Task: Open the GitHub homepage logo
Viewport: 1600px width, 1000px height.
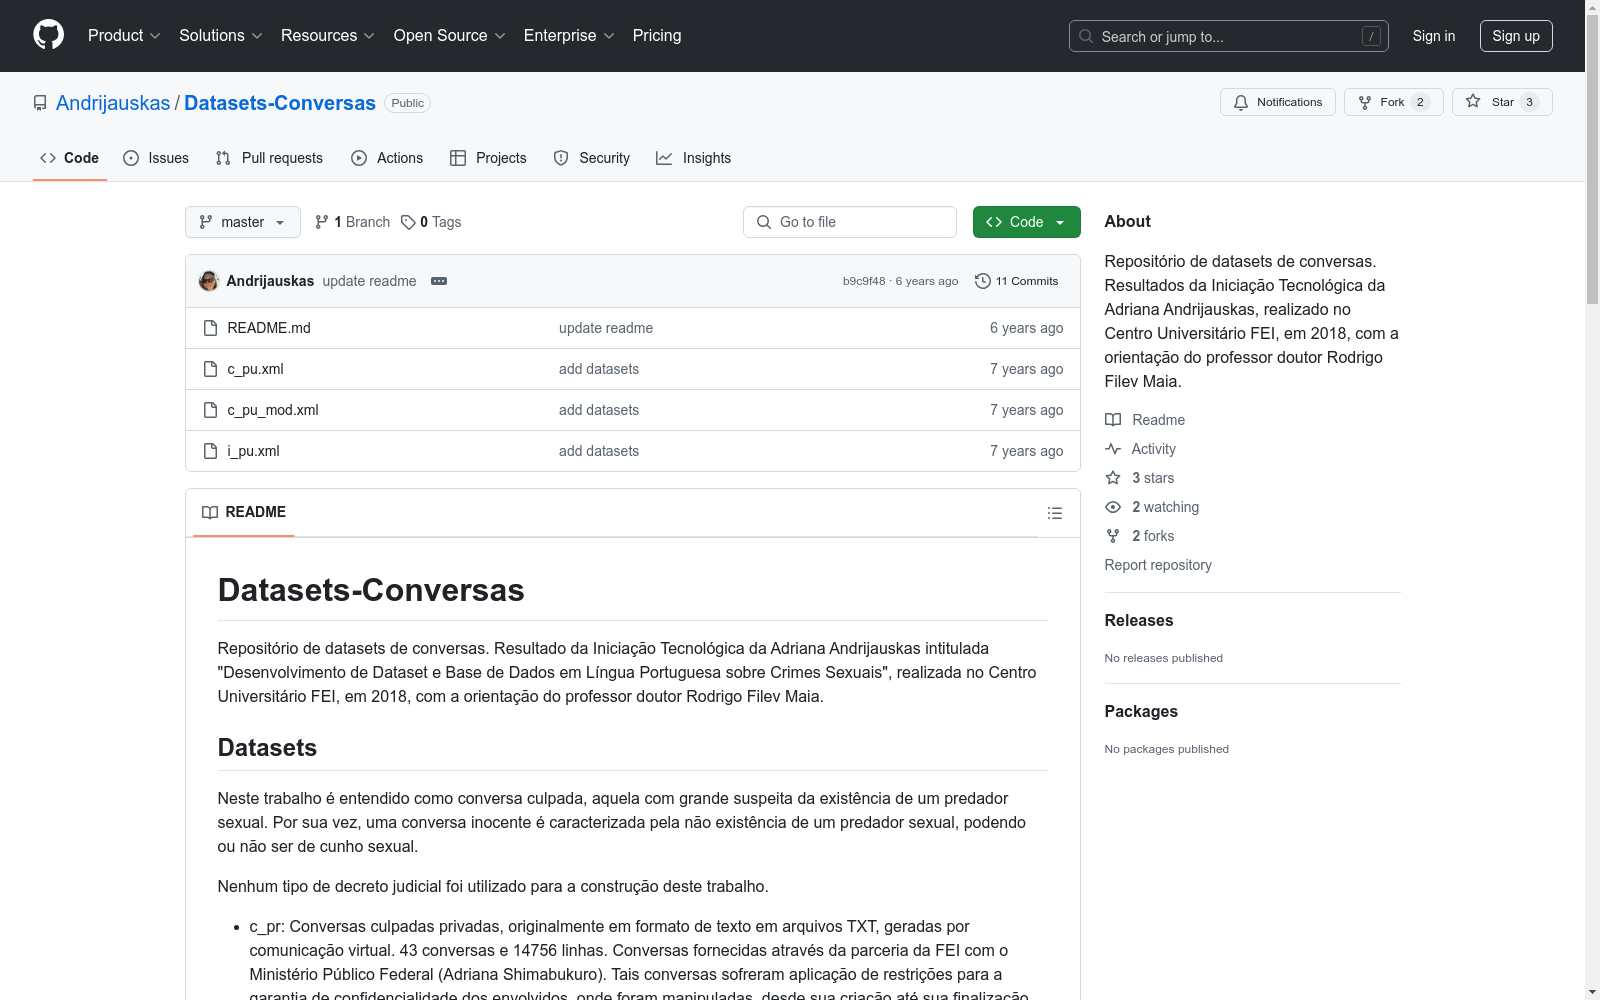Action: [x=48, y=35]
